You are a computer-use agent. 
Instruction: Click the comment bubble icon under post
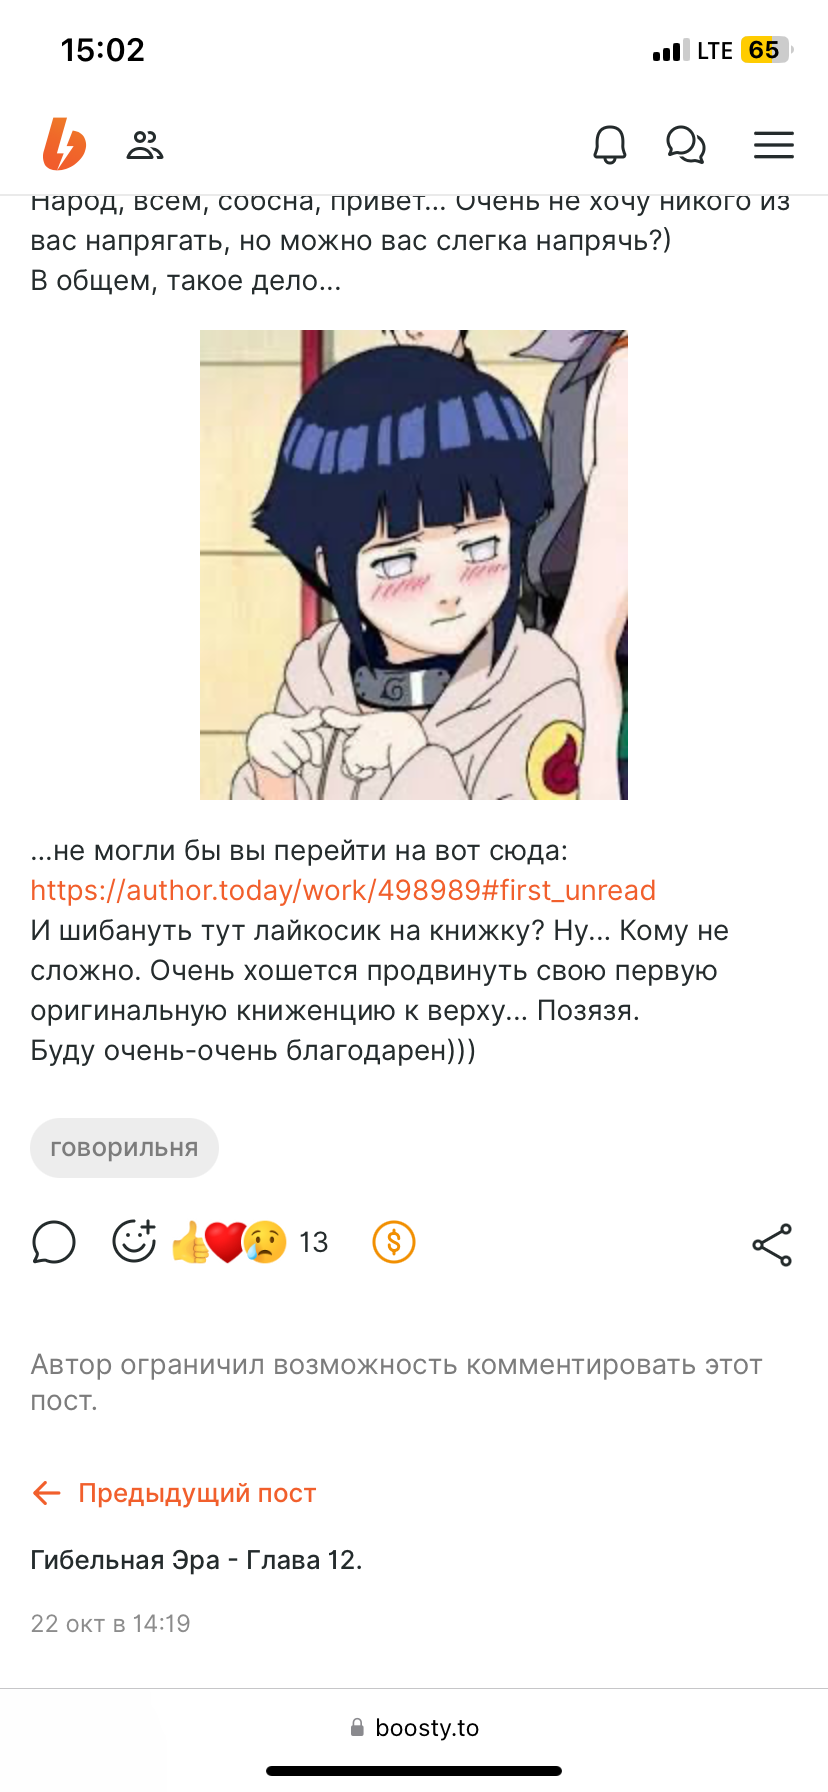tap(54, 1243)
